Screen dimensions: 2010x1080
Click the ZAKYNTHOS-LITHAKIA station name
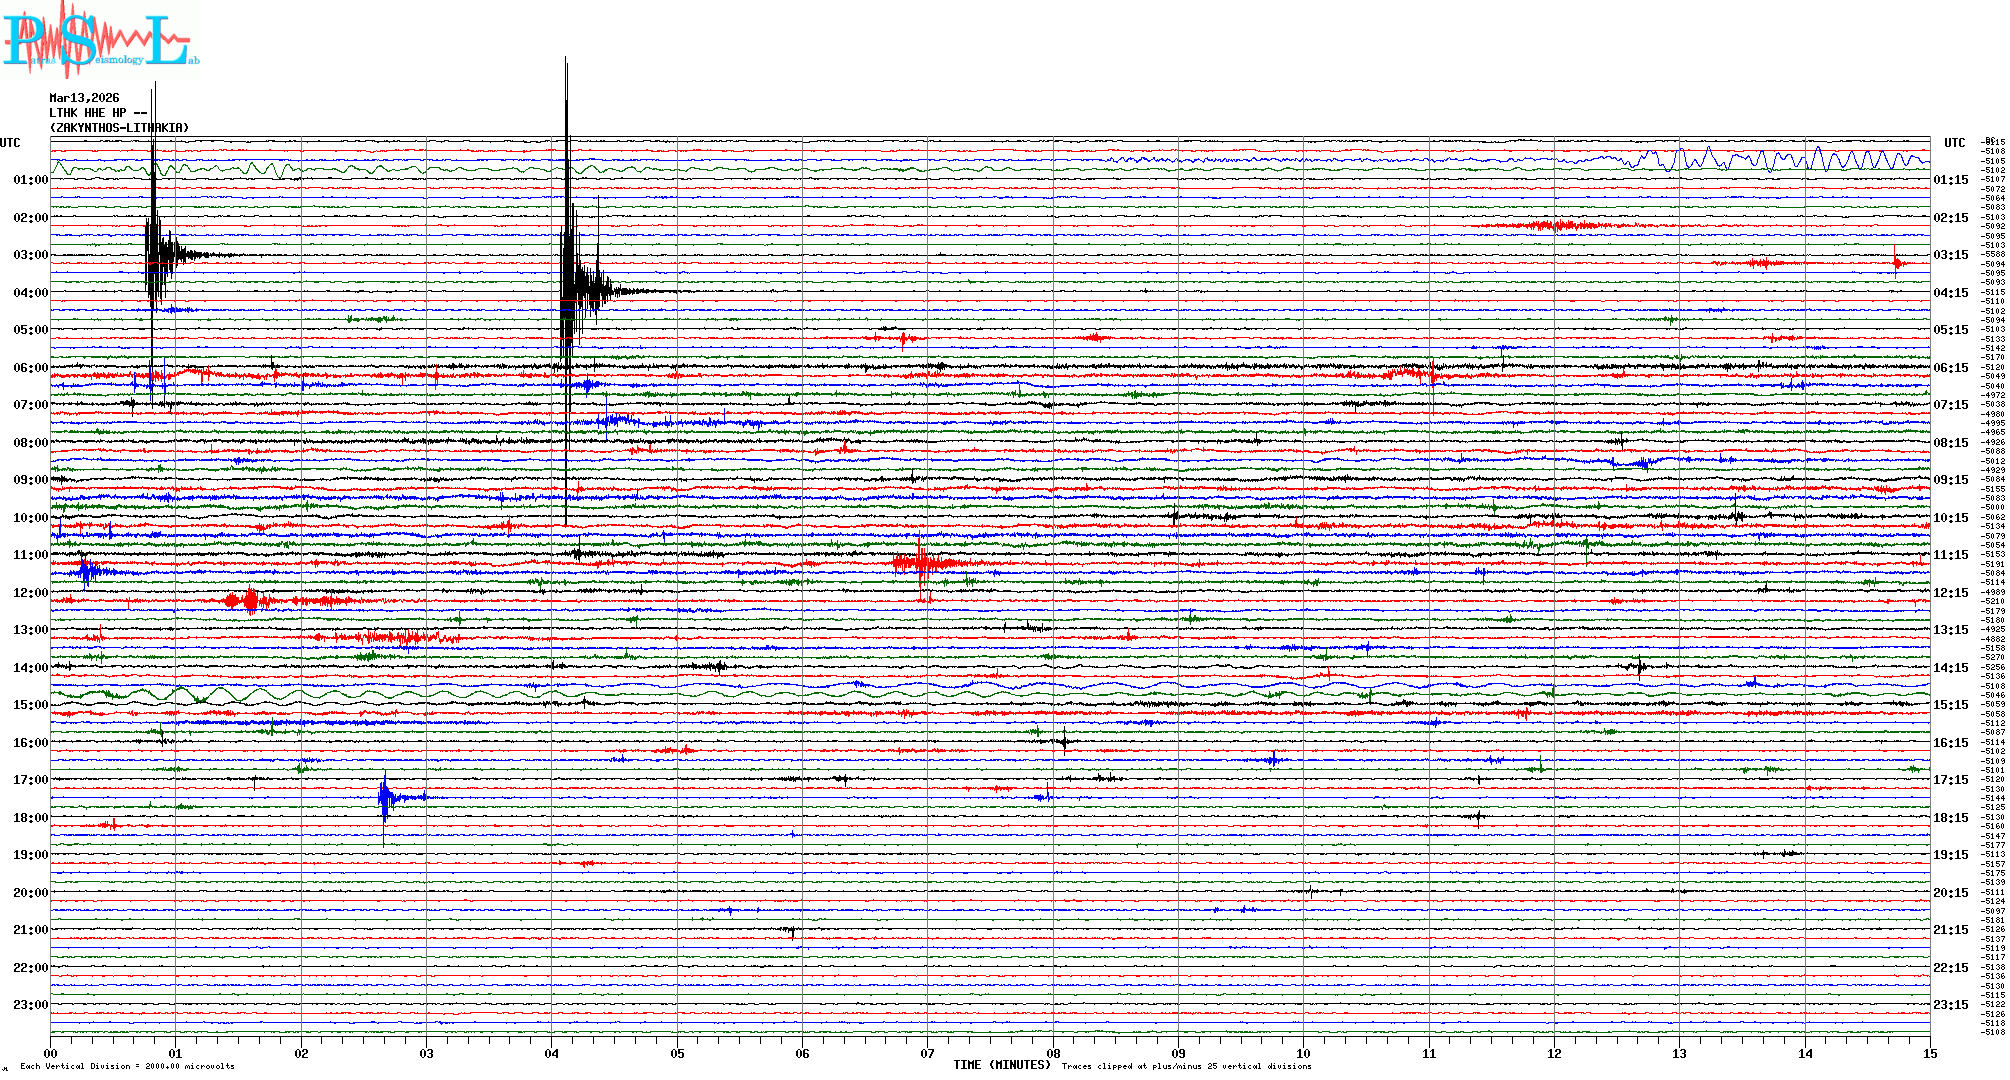(119, 128)
